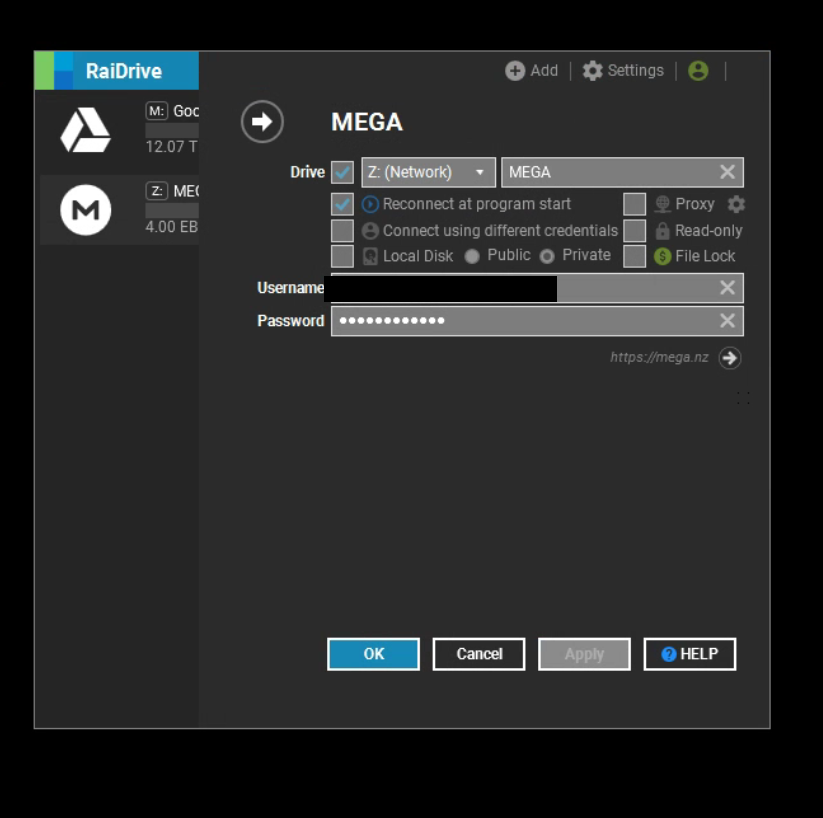The height and width of the screenshot is (818, 823).
Task: Click the arrow icon beside MEGA title
Action: [262, 122]
